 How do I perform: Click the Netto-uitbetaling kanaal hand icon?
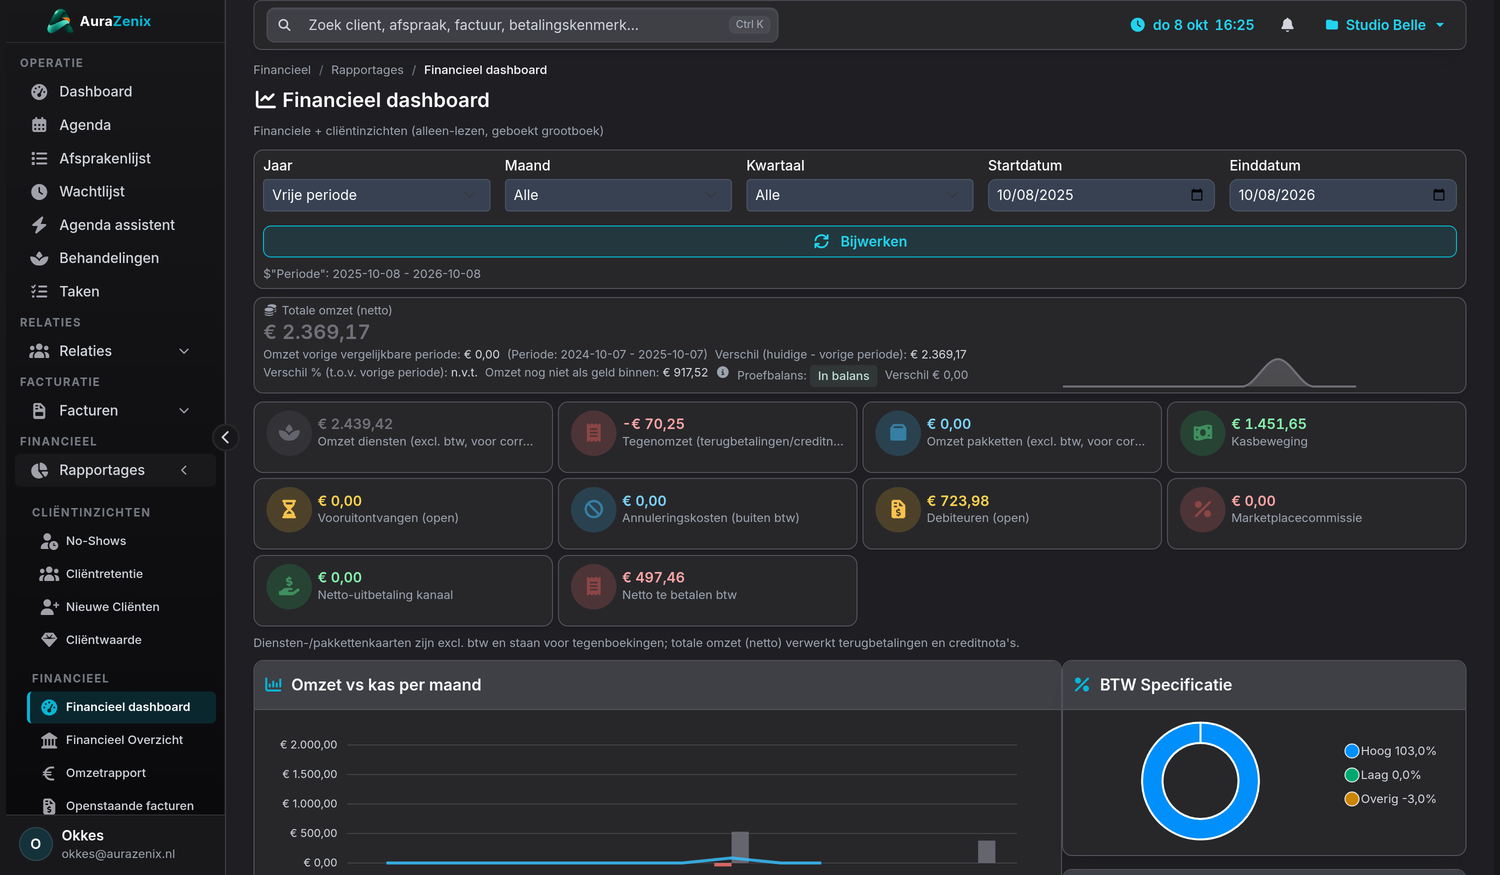(289, 587)
